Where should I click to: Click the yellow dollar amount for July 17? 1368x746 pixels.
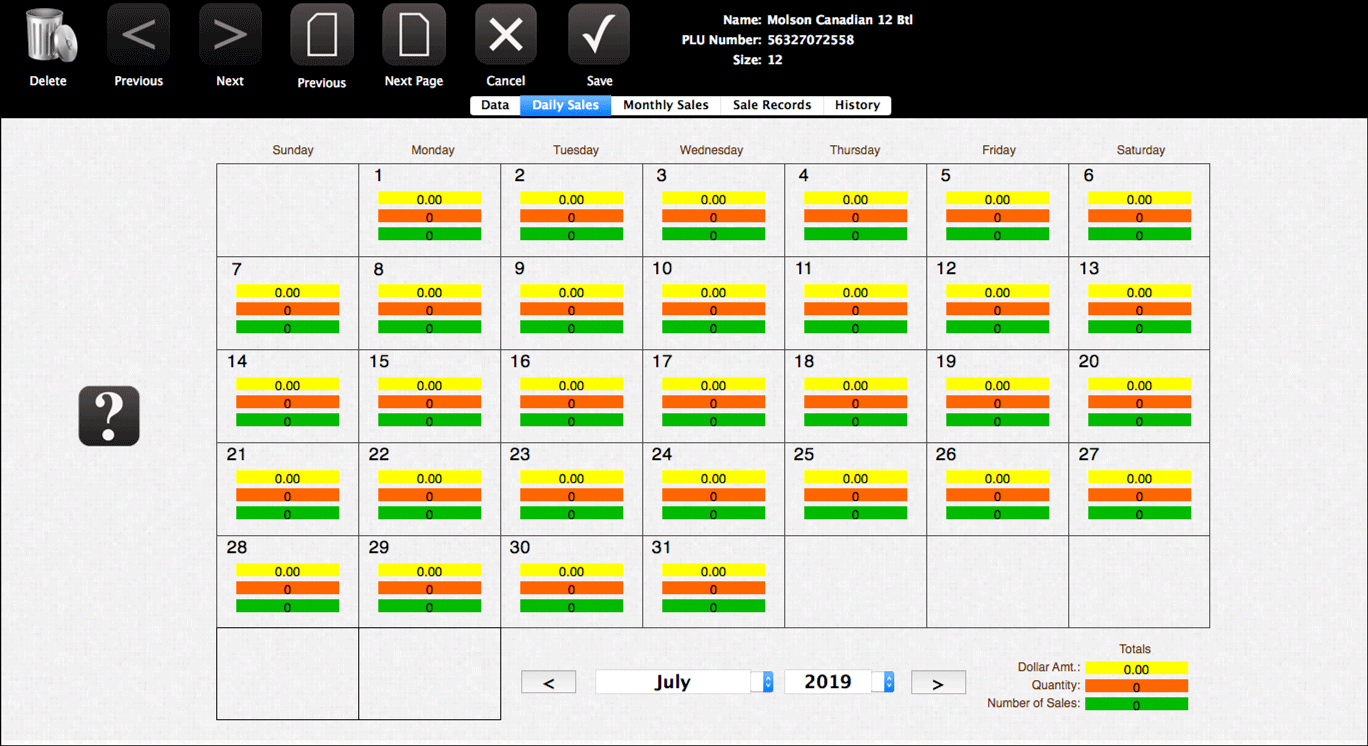[713, 385]
